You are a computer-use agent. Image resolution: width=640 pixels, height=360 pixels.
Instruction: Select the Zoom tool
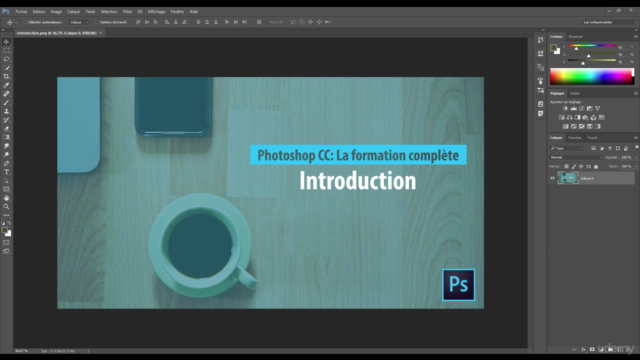click(6, 207)
